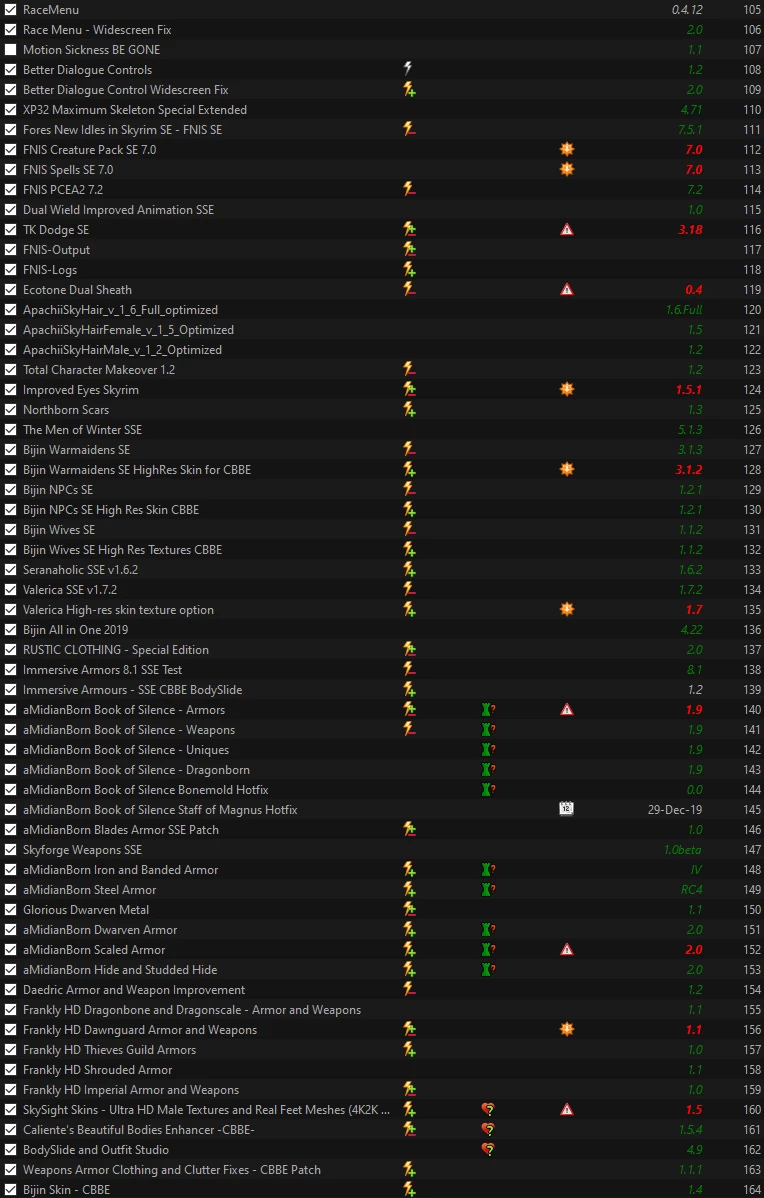764x1198 pixels.
Task: Click the warning triangle on aMidianBorn Scaled Armor row
Action: click(x=566, y=949)
